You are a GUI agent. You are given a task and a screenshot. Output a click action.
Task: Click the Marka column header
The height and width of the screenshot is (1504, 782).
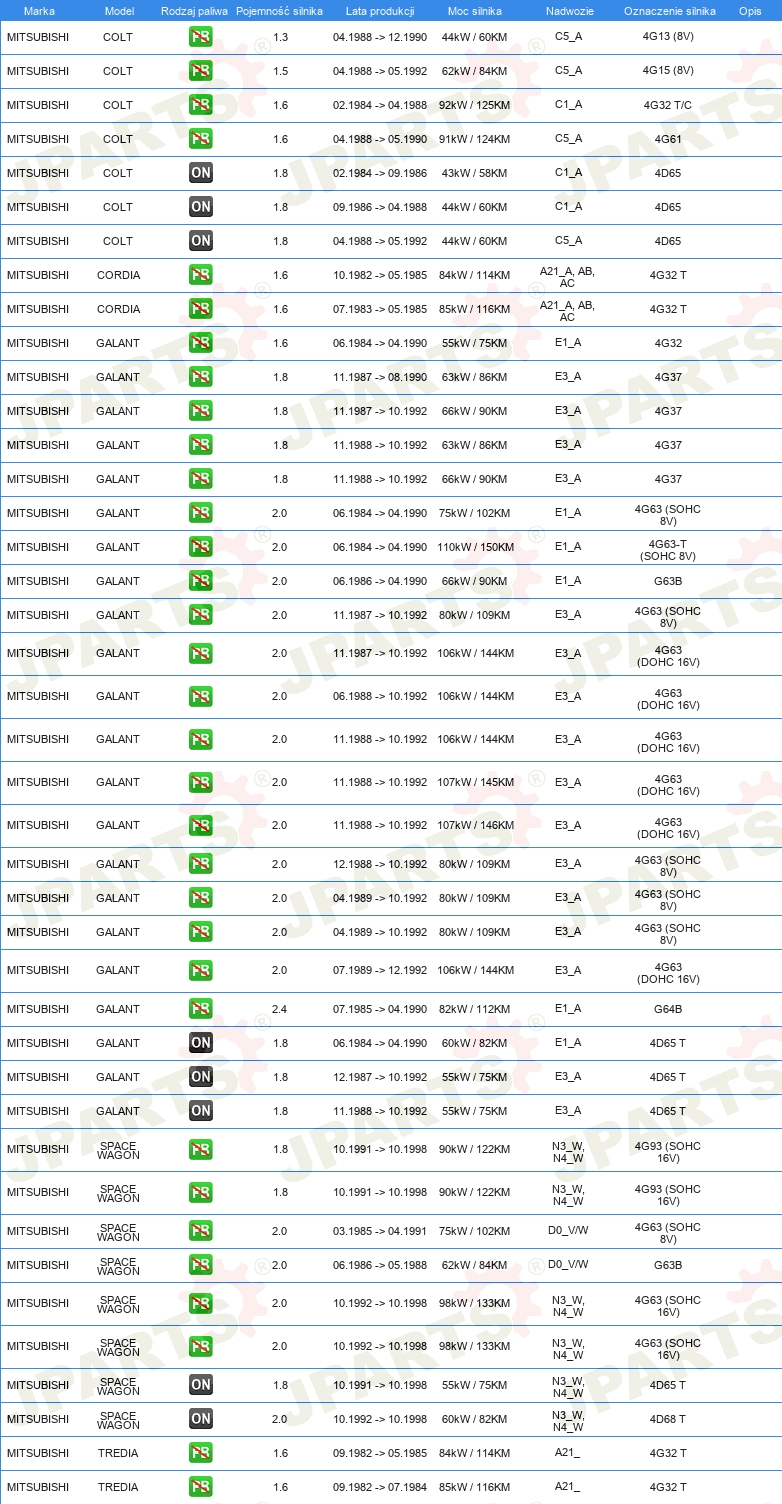click(x=39, y=11)
